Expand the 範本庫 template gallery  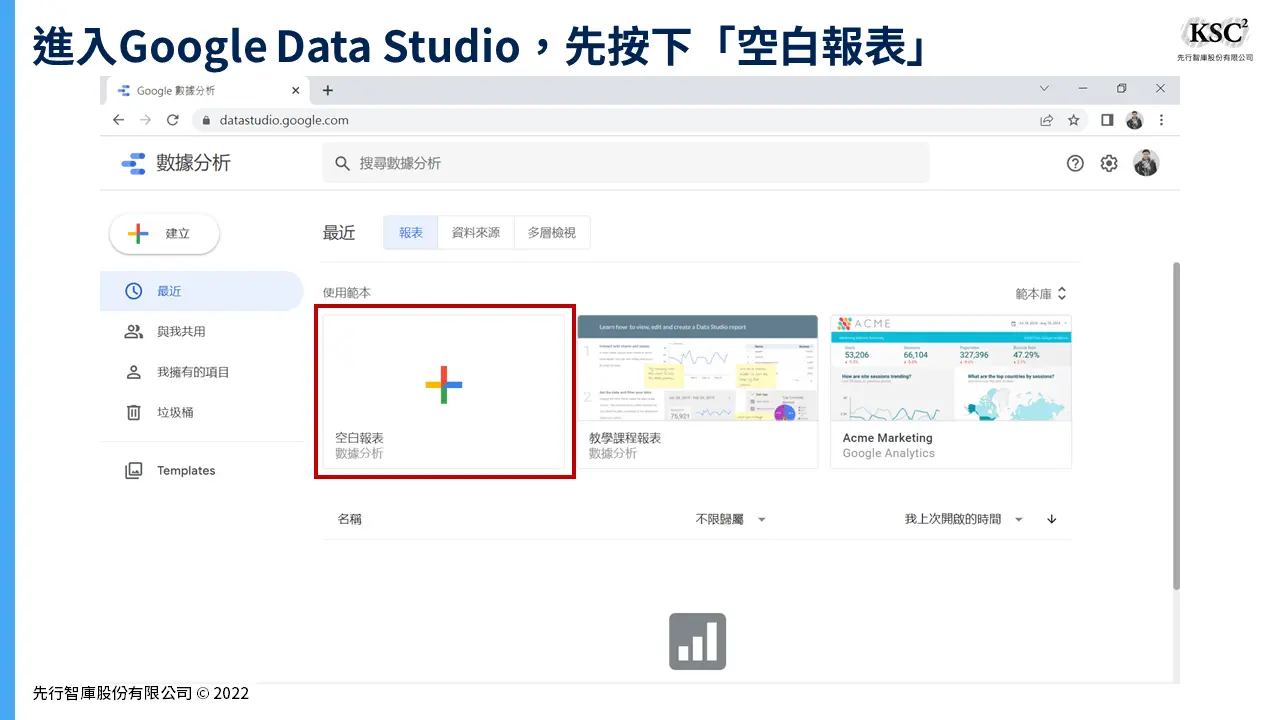click(1041, 294)
